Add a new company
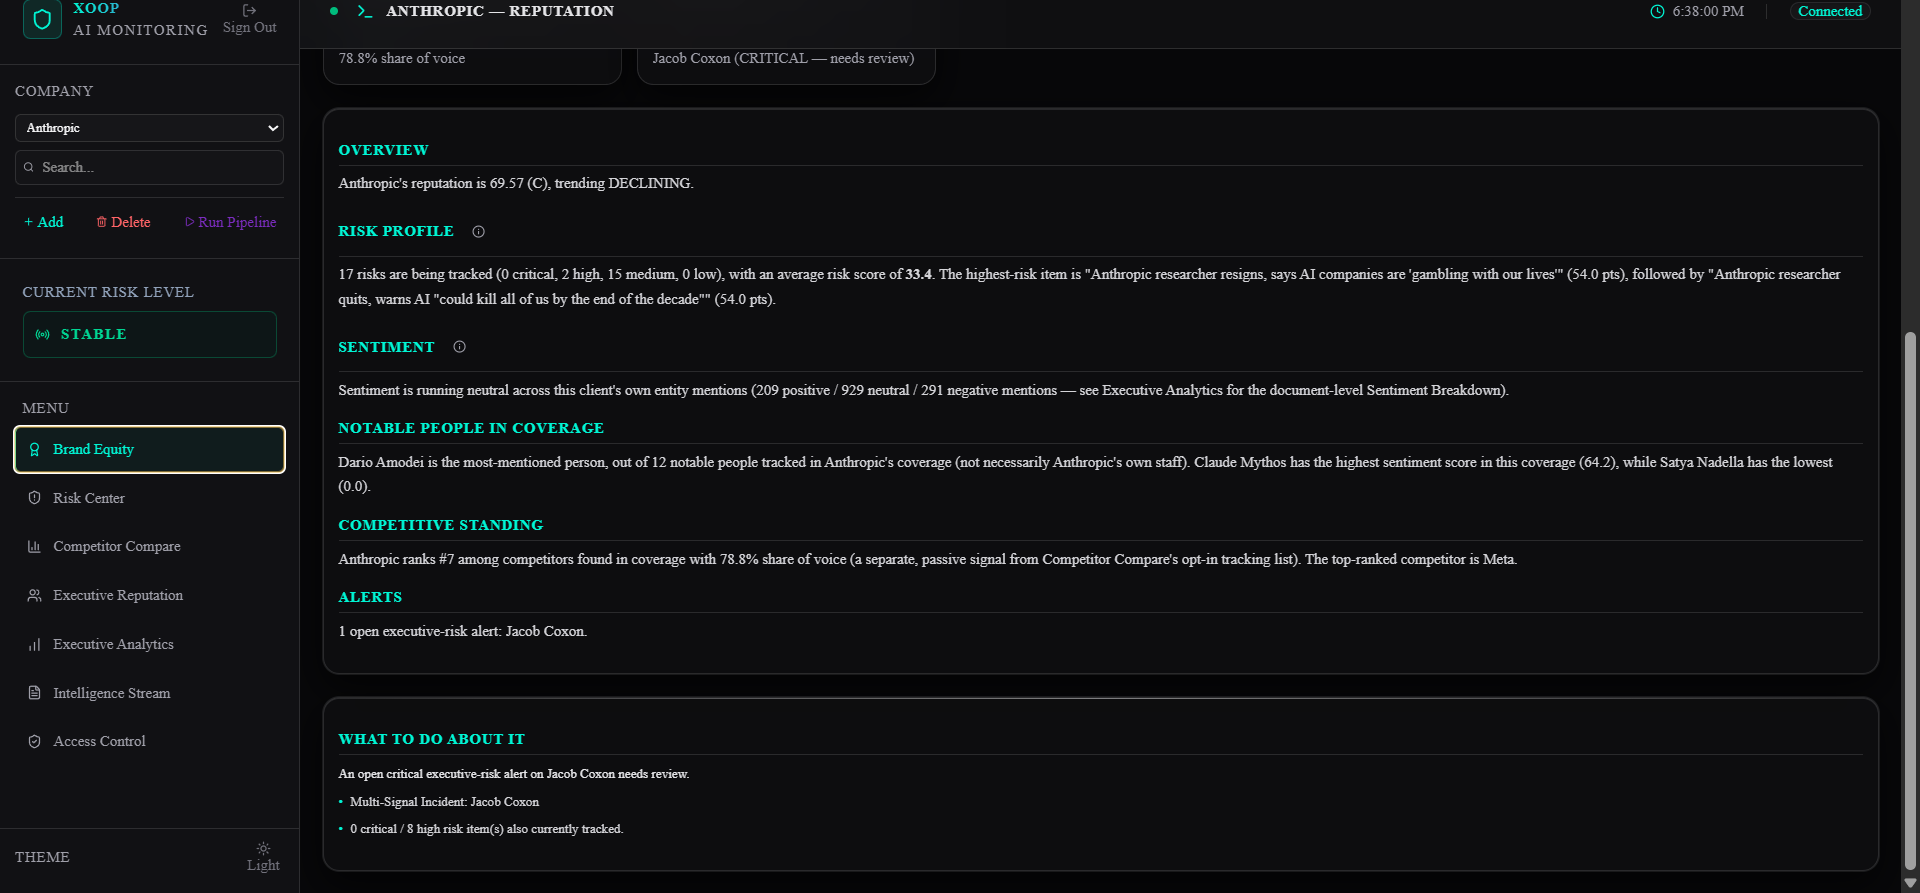This screenshot has height=893, width=1920. pyautogui.click(x=44, y=222)
